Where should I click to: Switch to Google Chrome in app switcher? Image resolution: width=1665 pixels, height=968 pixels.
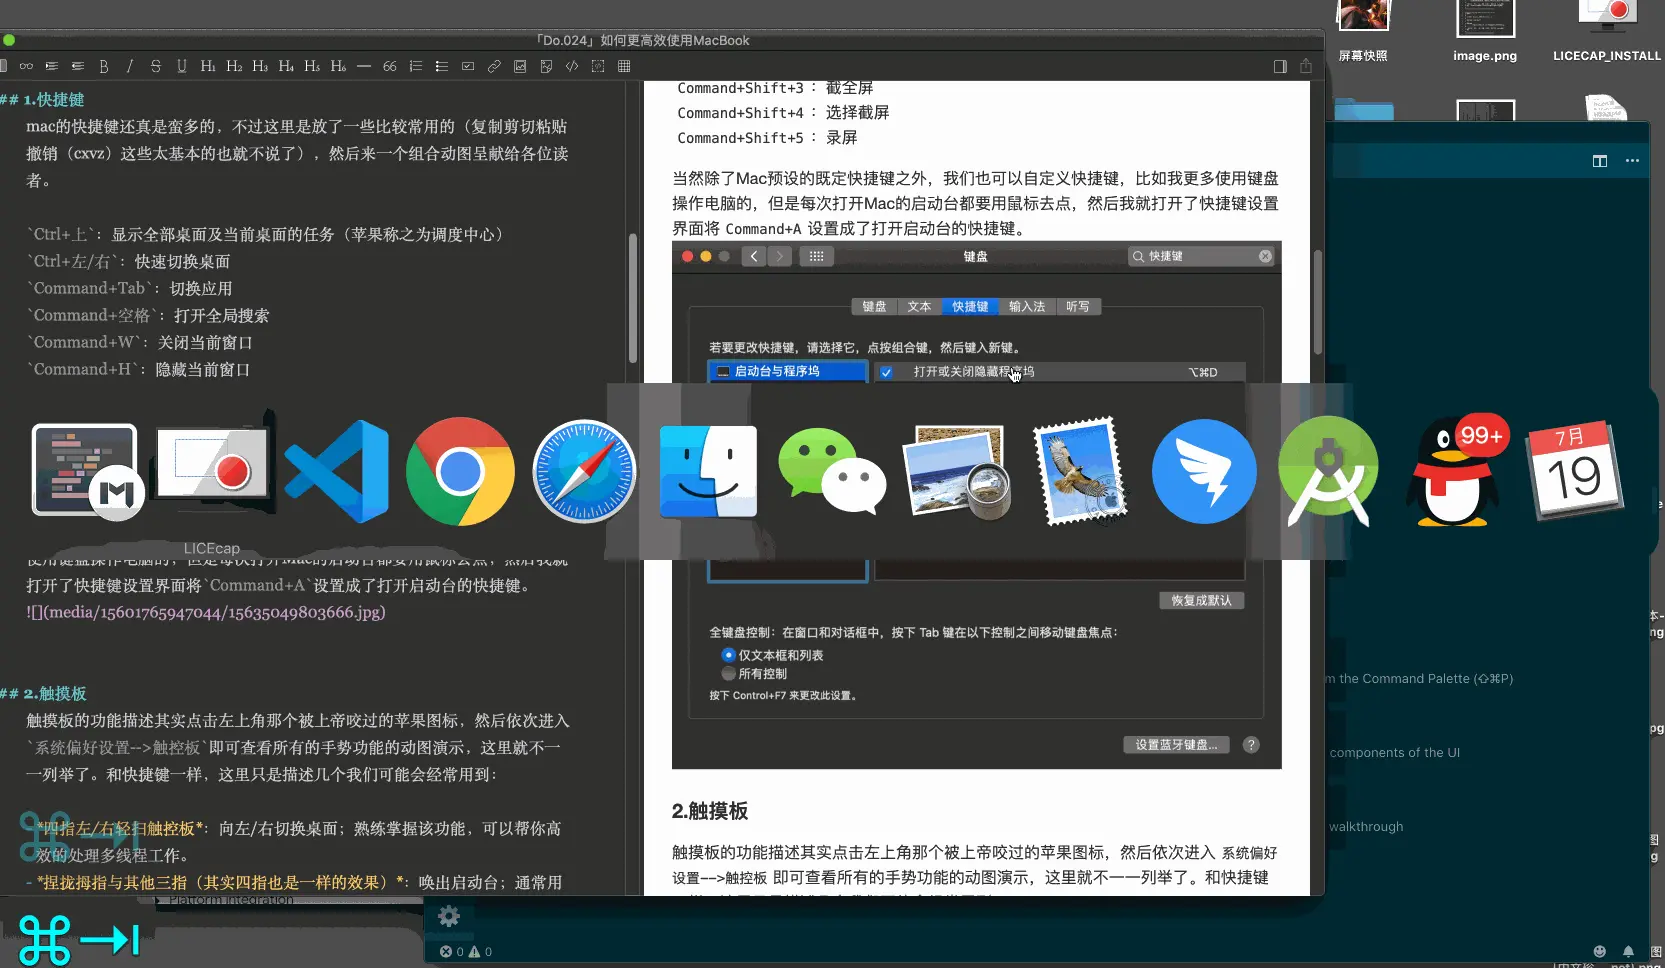coord(460,471)
